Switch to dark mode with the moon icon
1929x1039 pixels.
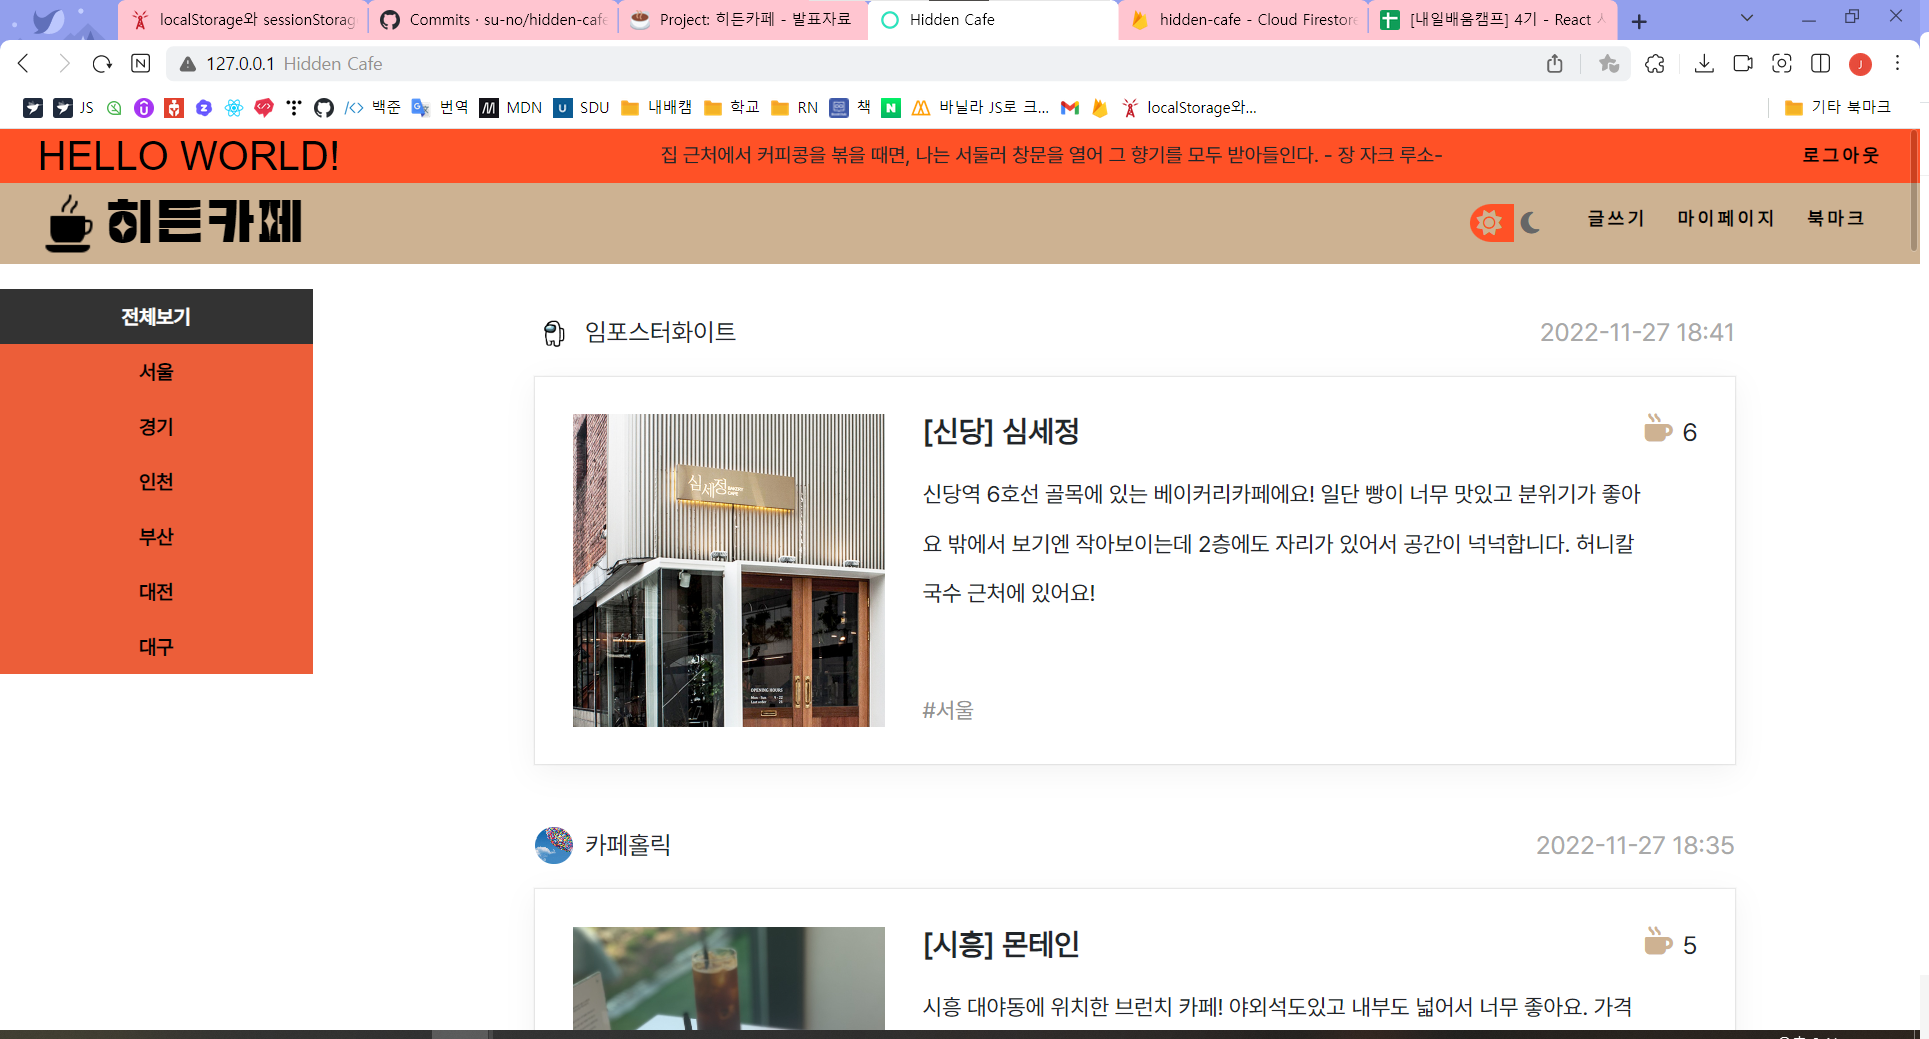[1530, 222]
